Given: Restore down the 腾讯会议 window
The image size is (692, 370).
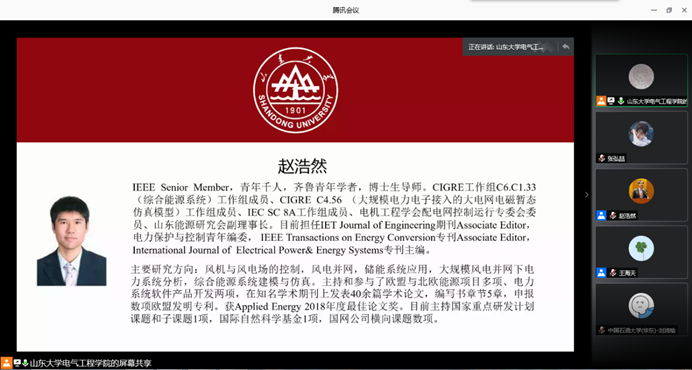Looking at the screenshot, I should pyautogui.click(x=669, y=10).
